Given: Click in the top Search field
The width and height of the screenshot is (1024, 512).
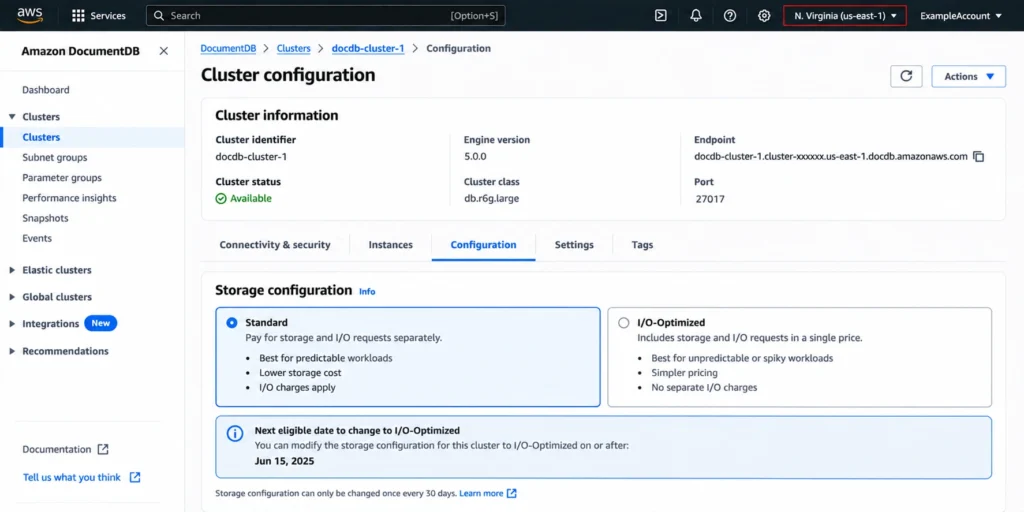Looking at the screenshot, I should (x=325, y=16).
